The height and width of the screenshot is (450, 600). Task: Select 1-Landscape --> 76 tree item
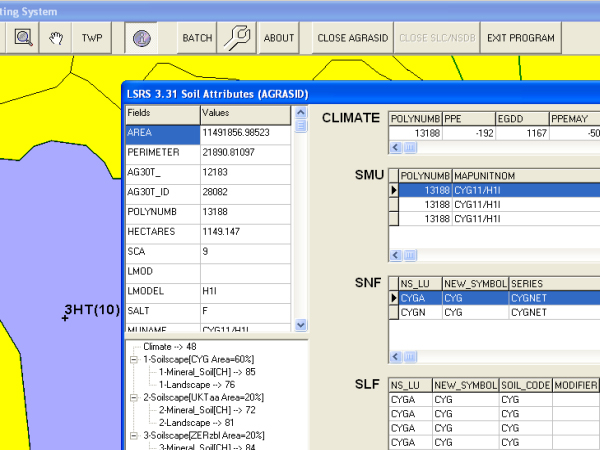(x=197, y=385)
